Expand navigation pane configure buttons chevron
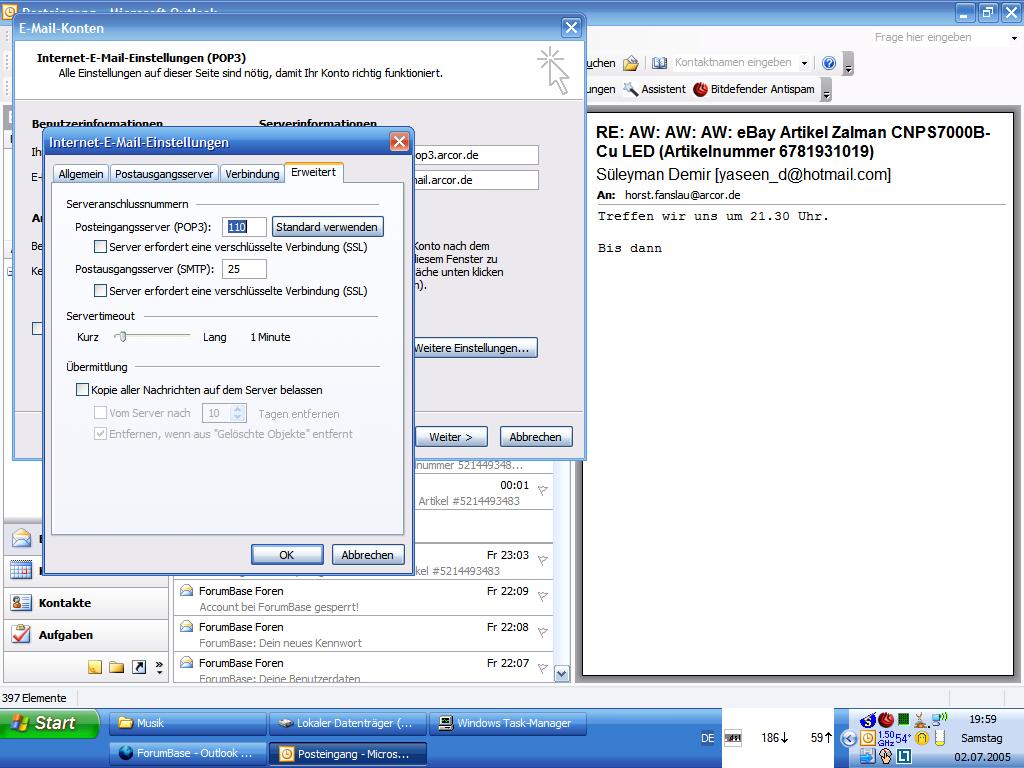This screenshot has height=768, width=1024. [159, 667]
